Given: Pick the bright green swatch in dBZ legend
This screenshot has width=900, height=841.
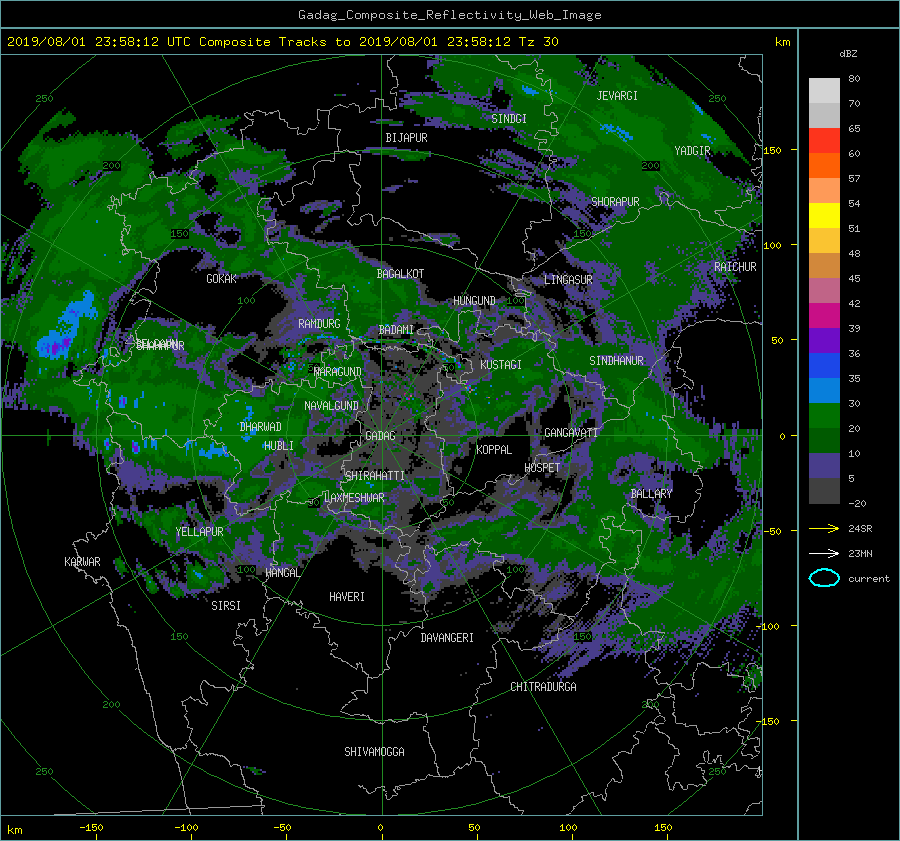Looking at the screenshot, I should [x=824, y=416].
